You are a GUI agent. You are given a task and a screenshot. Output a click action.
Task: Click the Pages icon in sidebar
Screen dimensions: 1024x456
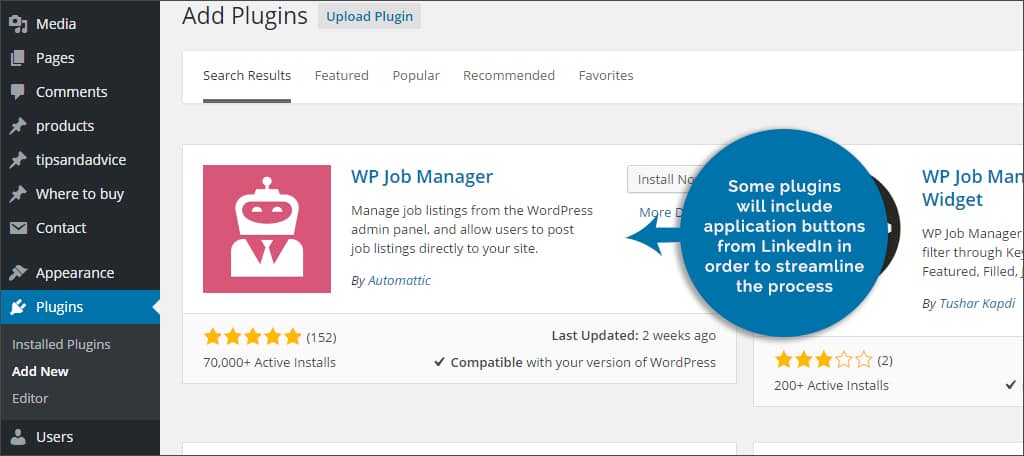18,58
